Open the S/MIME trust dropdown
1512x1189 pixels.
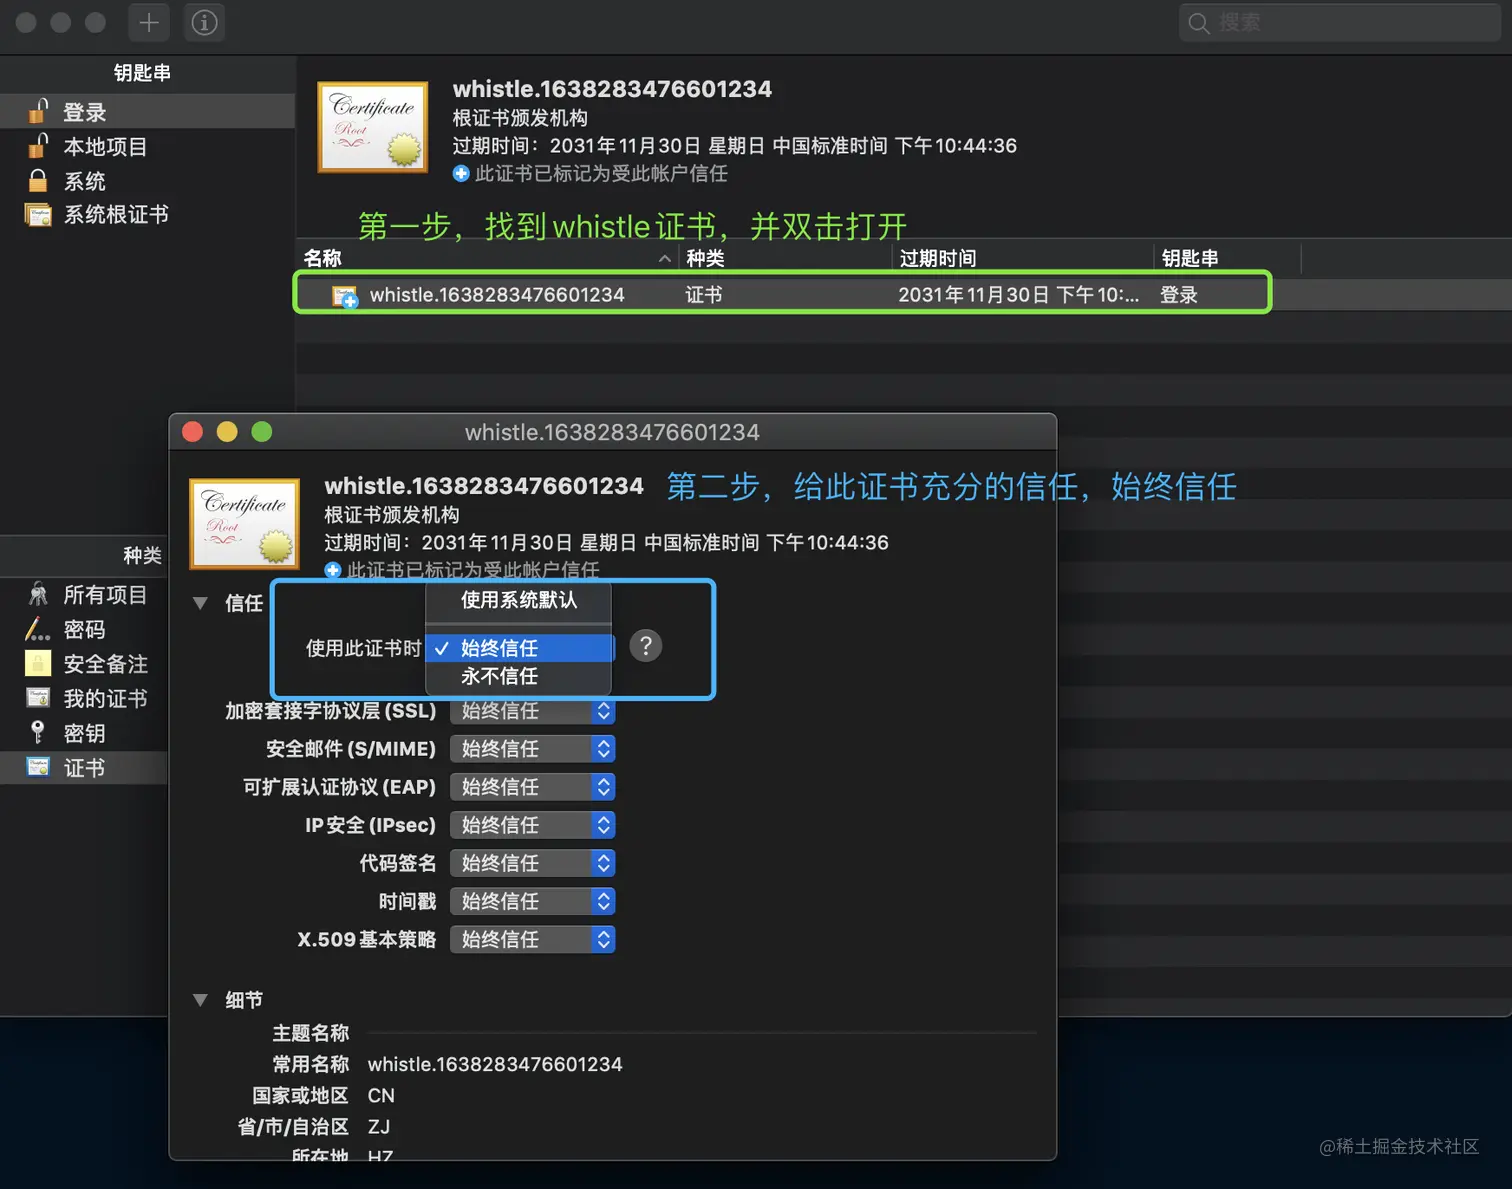click(x=532, y=749)
